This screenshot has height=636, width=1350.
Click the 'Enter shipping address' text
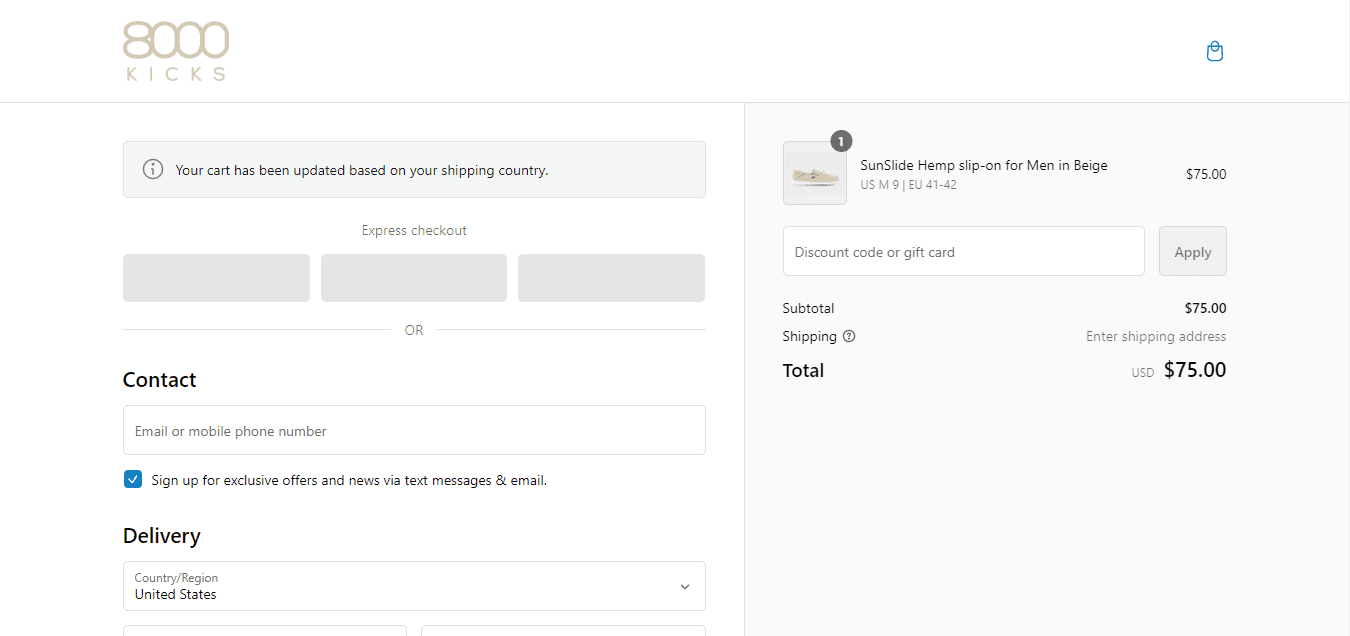1156,336
